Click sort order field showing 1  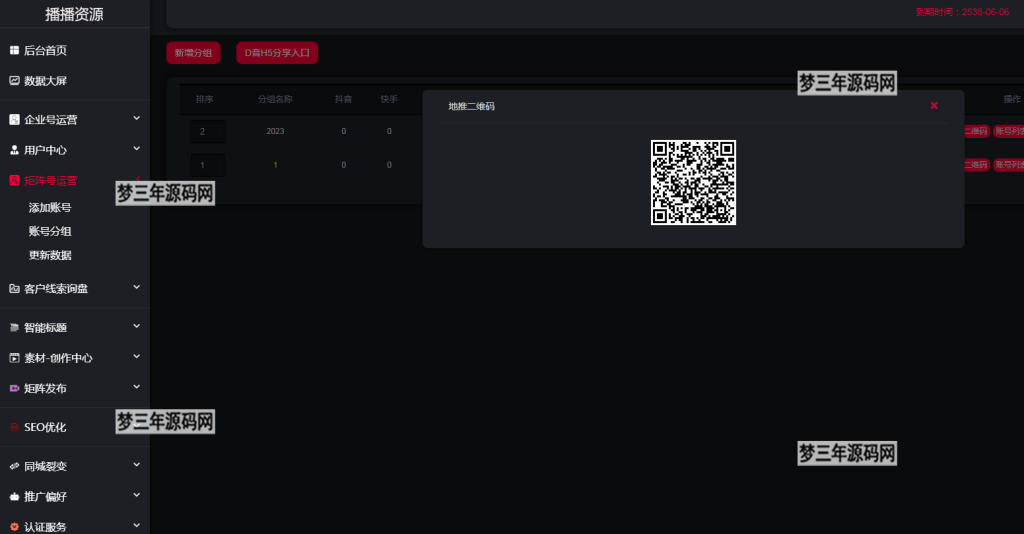(x=208, y=165)
